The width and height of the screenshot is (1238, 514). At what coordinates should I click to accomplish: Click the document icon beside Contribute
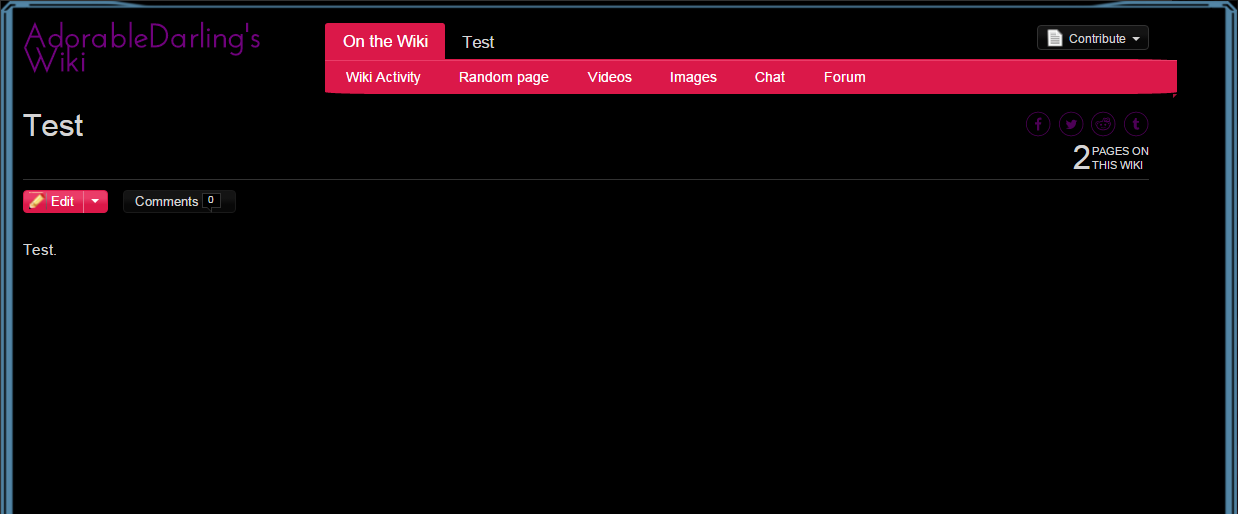click(1054, 38)
